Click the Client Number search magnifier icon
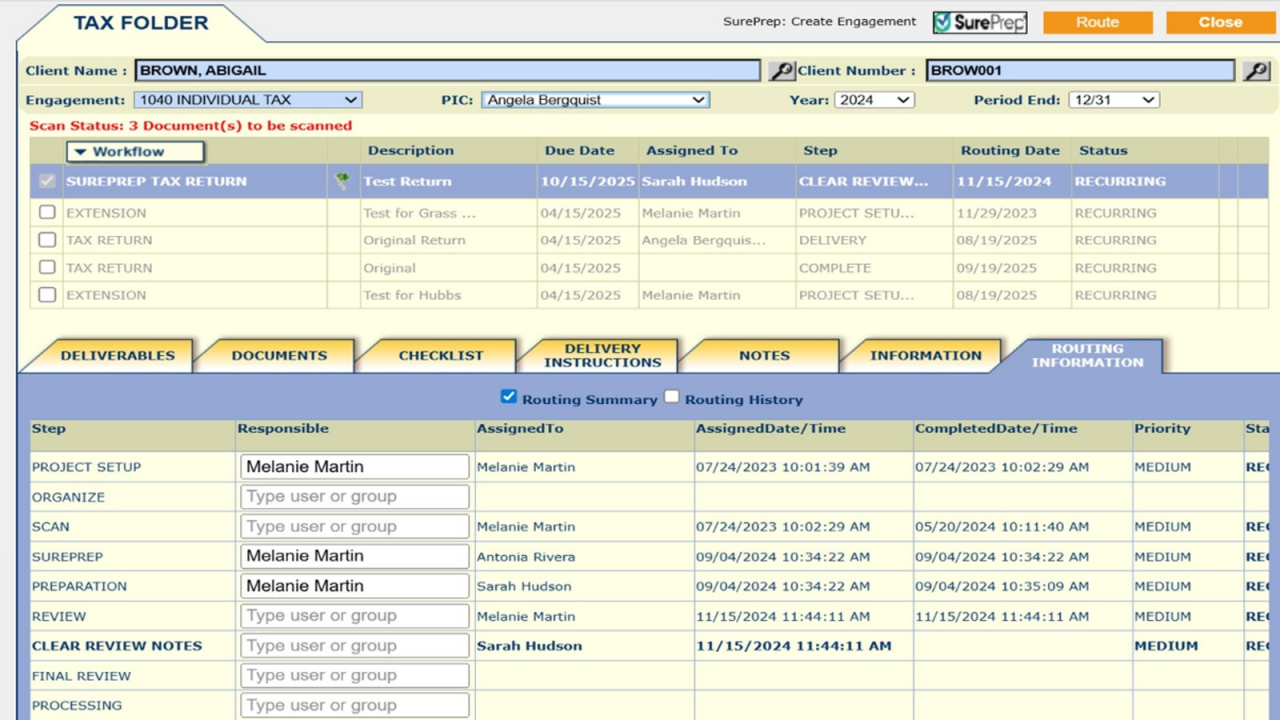The height and width of the screenshot is (720, 1280). [1256, 71]
